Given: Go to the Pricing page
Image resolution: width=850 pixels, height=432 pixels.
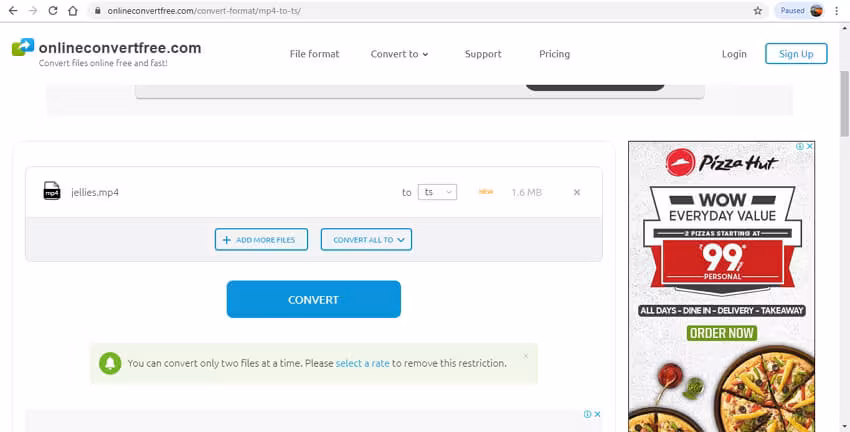Looking at the screenshot, I should coord(555,54).
